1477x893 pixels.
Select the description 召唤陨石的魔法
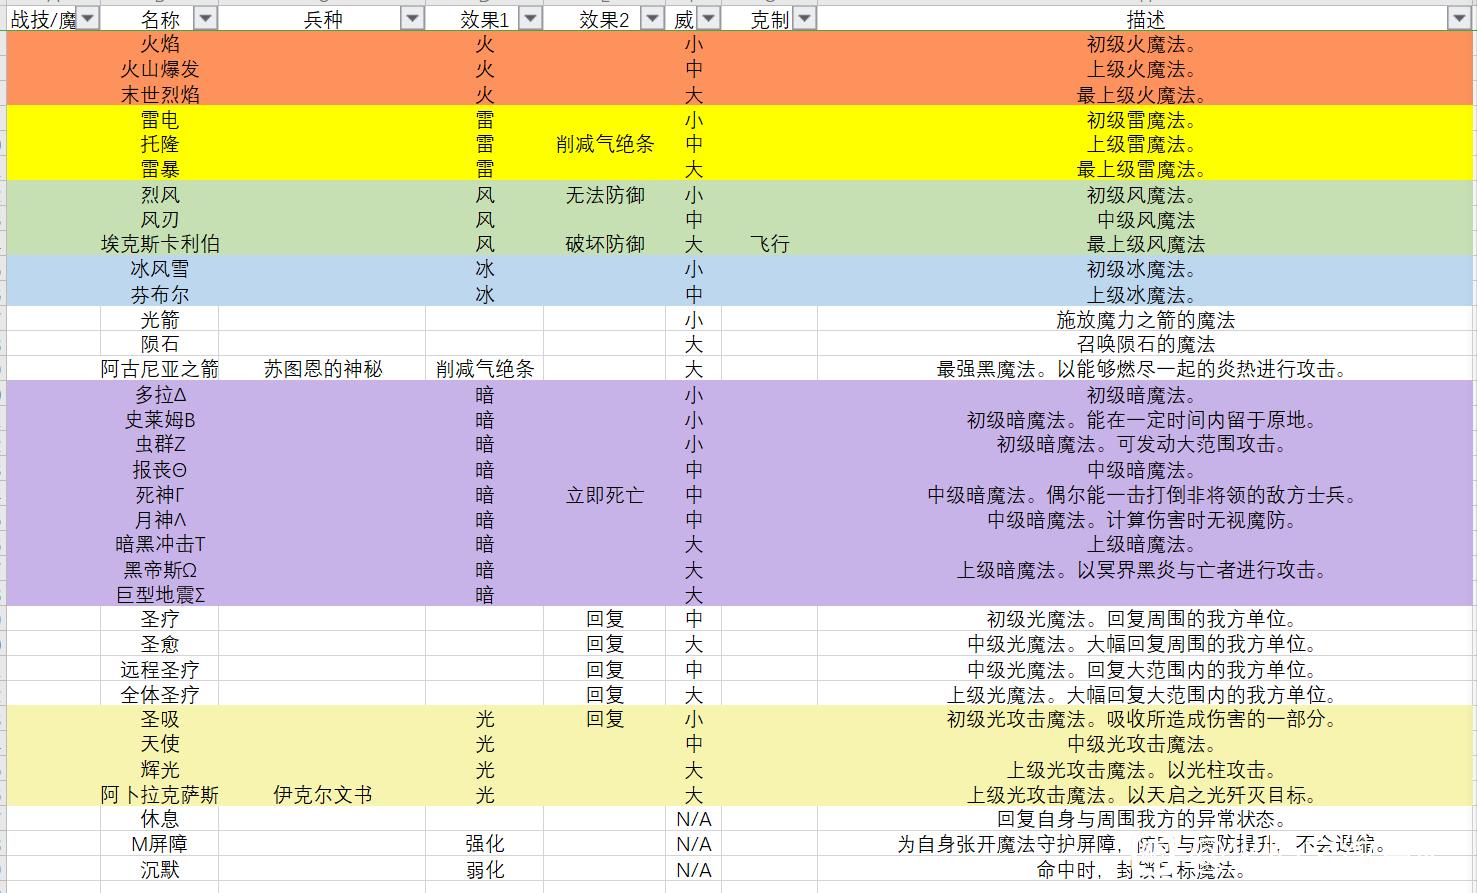pos(1145,344)
